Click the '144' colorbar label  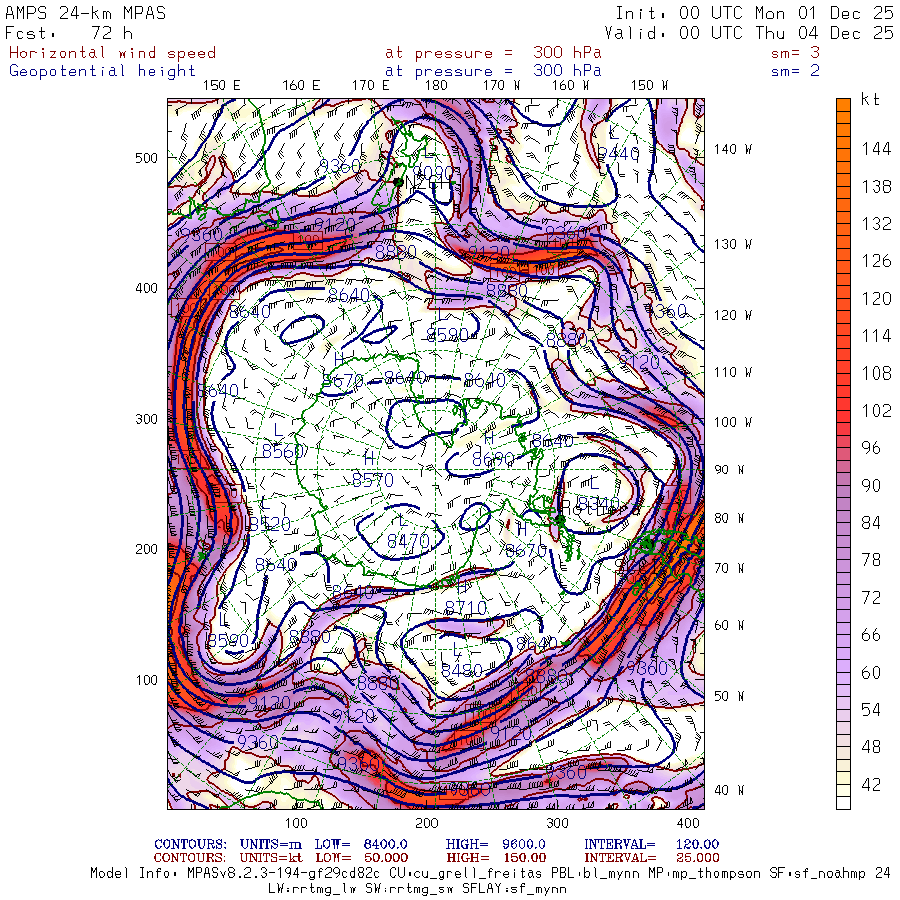pyautogui.click(x=876, y=149)
